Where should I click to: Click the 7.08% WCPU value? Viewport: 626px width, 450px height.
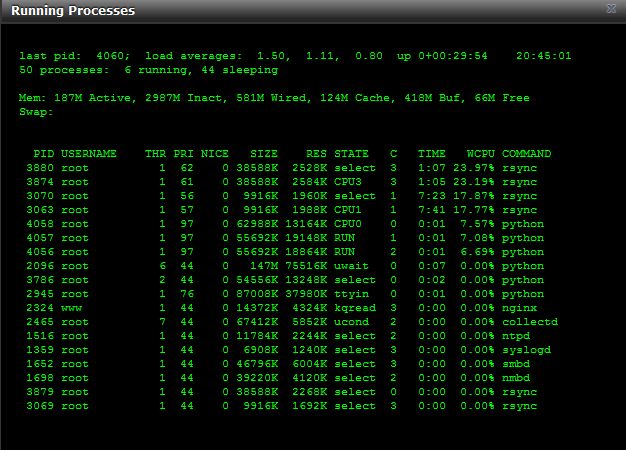[477, 238]
